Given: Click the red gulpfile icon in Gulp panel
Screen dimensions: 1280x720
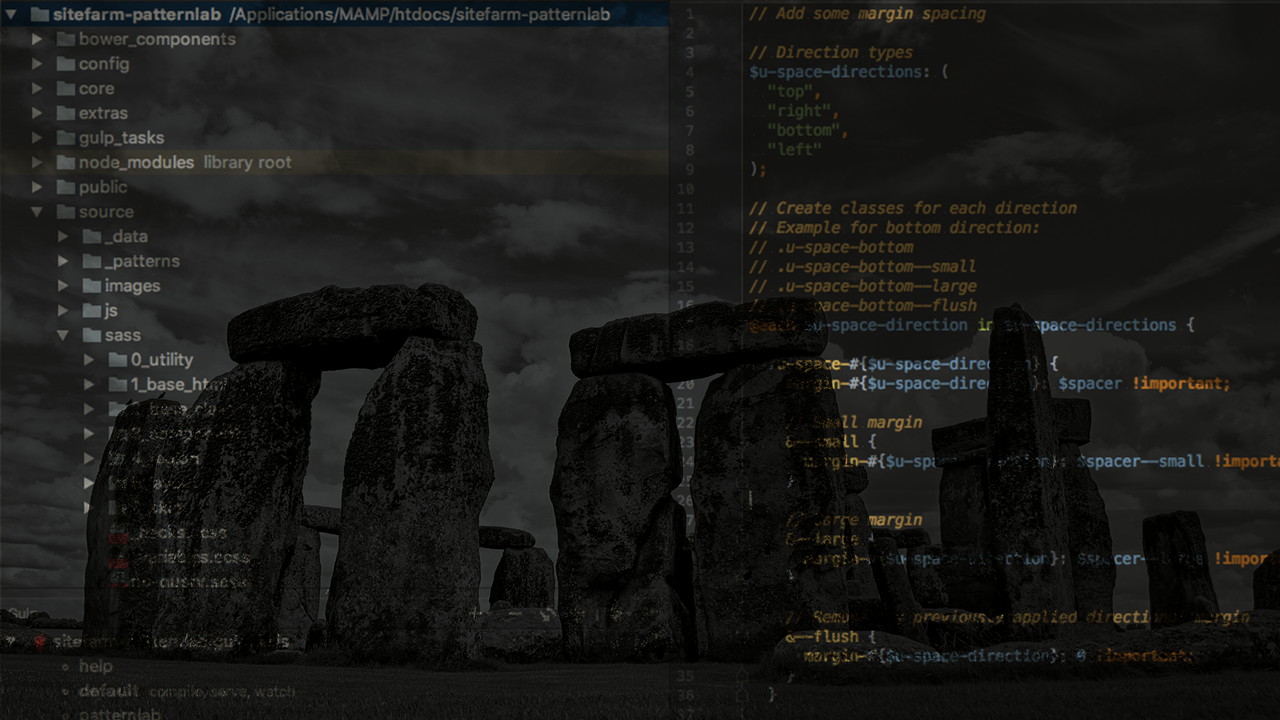Looking at the screenshot, I should 40,641.
